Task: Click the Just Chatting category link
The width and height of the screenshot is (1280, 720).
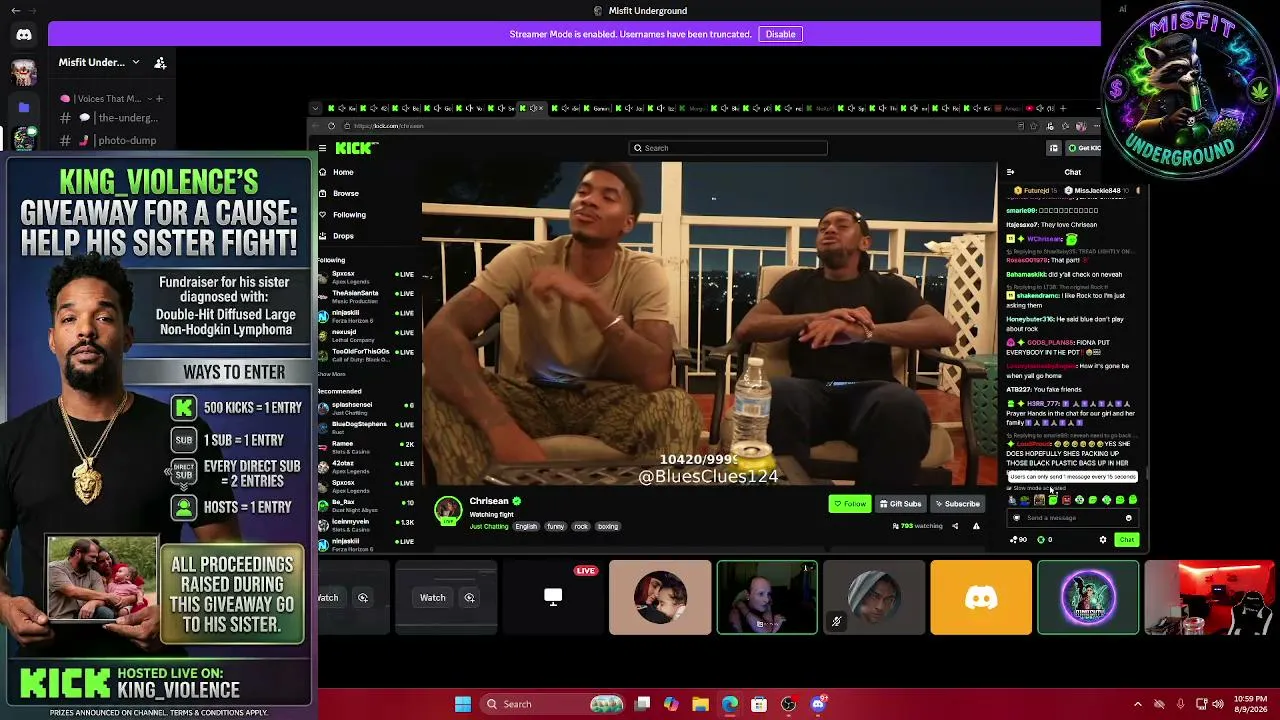Action: click(489, 526)
